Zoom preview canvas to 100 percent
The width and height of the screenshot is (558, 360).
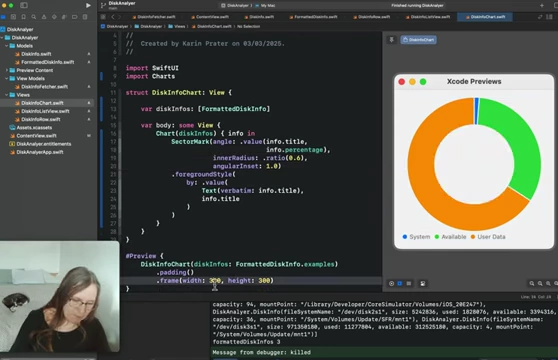coord(540,284)
